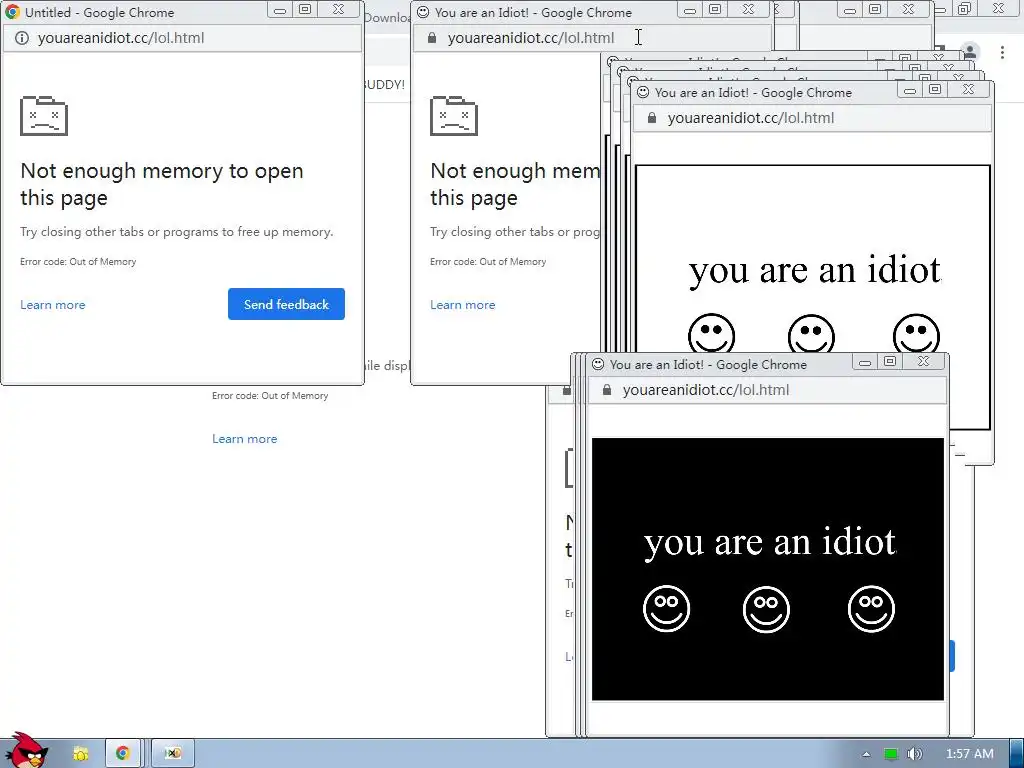Viewport: 1024px width, 768px height.
Task: Click 'you are an idiot' text on white background
Action: tap(814, 270)
